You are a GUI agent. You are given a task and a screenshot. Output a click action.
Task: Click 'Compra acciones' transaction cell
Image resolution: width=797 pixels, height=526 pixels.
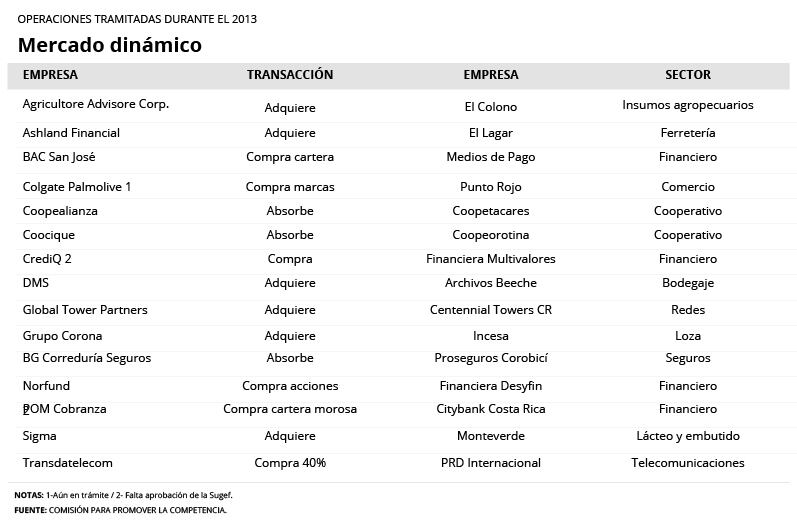pyautogui.click(x=290, y=386)
